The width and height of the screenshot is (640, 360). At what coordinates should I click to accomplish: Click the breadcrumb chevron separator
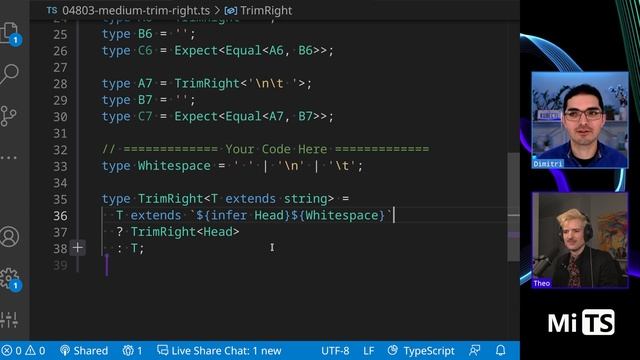217,11
